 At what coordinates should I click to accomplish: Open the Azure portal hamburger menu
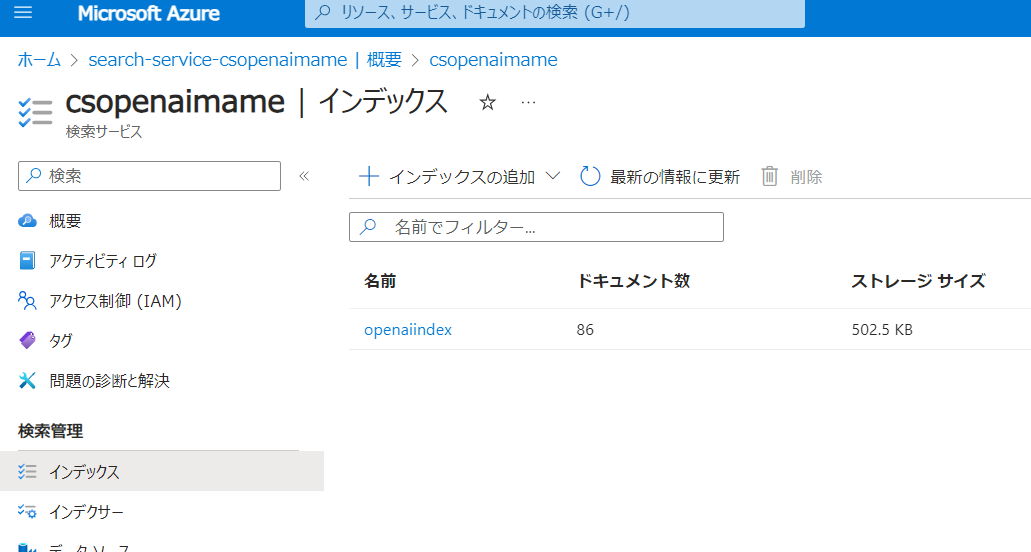23,13
